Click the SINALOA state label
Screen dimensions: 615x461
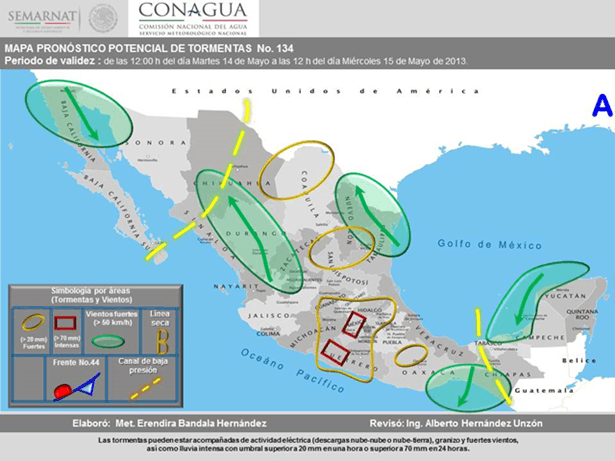(x=210, y=235)
